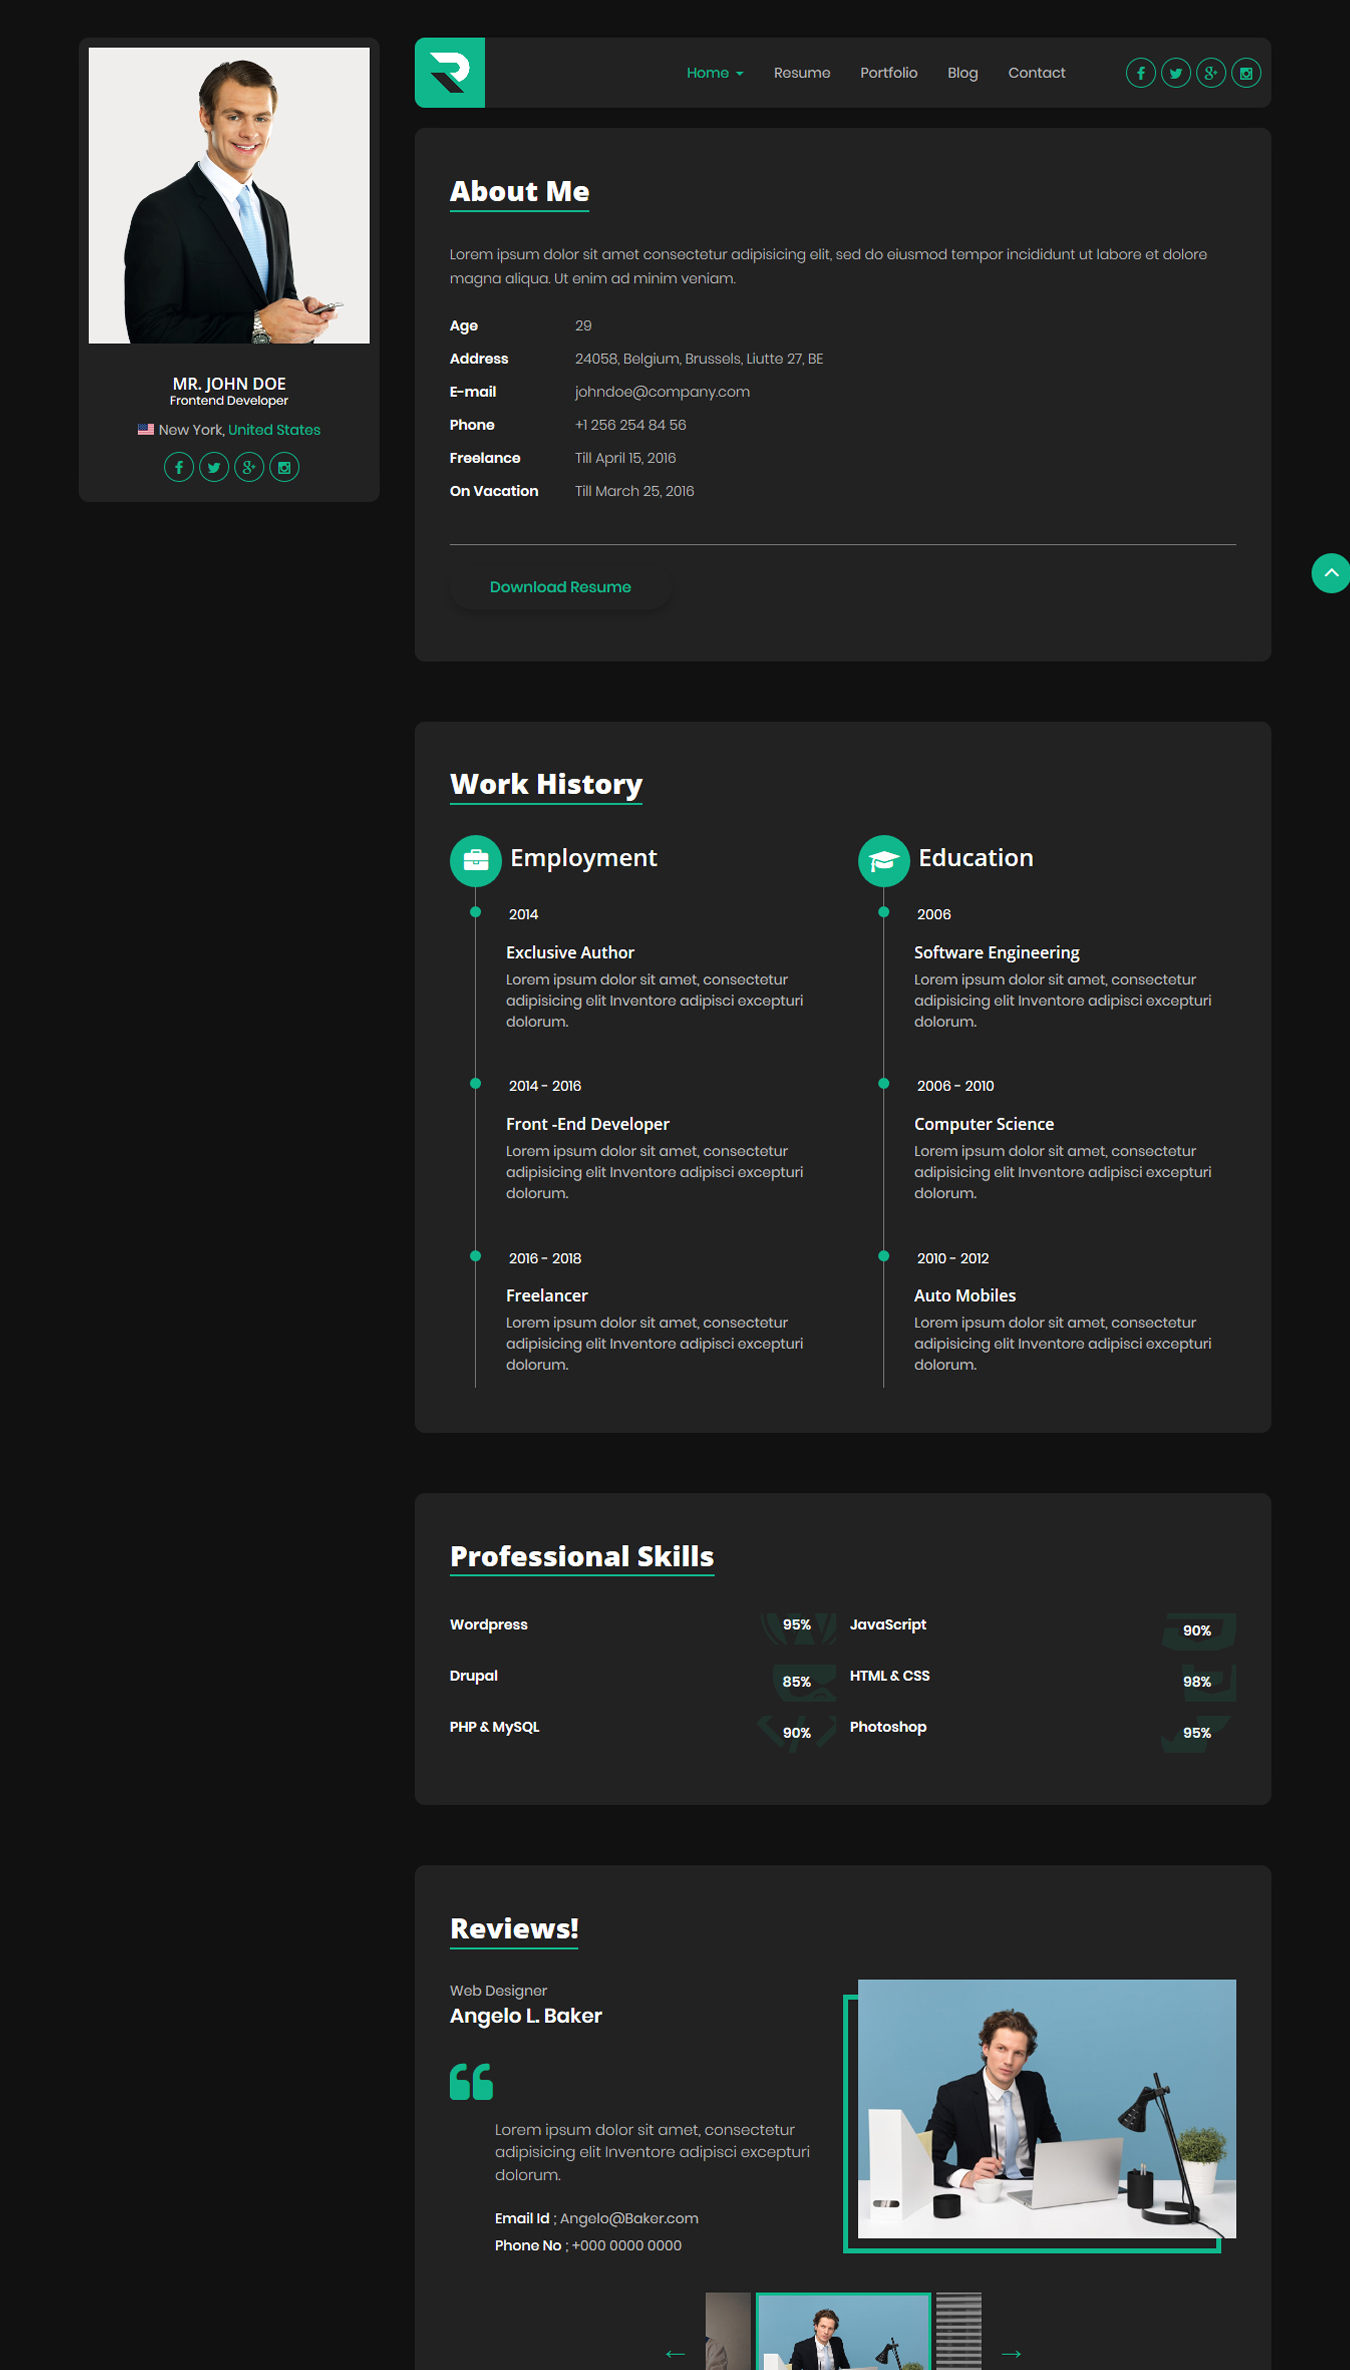Show next review with right arrow
This screenshot has height=2370, width=1350.
tap(1011, 2353)
